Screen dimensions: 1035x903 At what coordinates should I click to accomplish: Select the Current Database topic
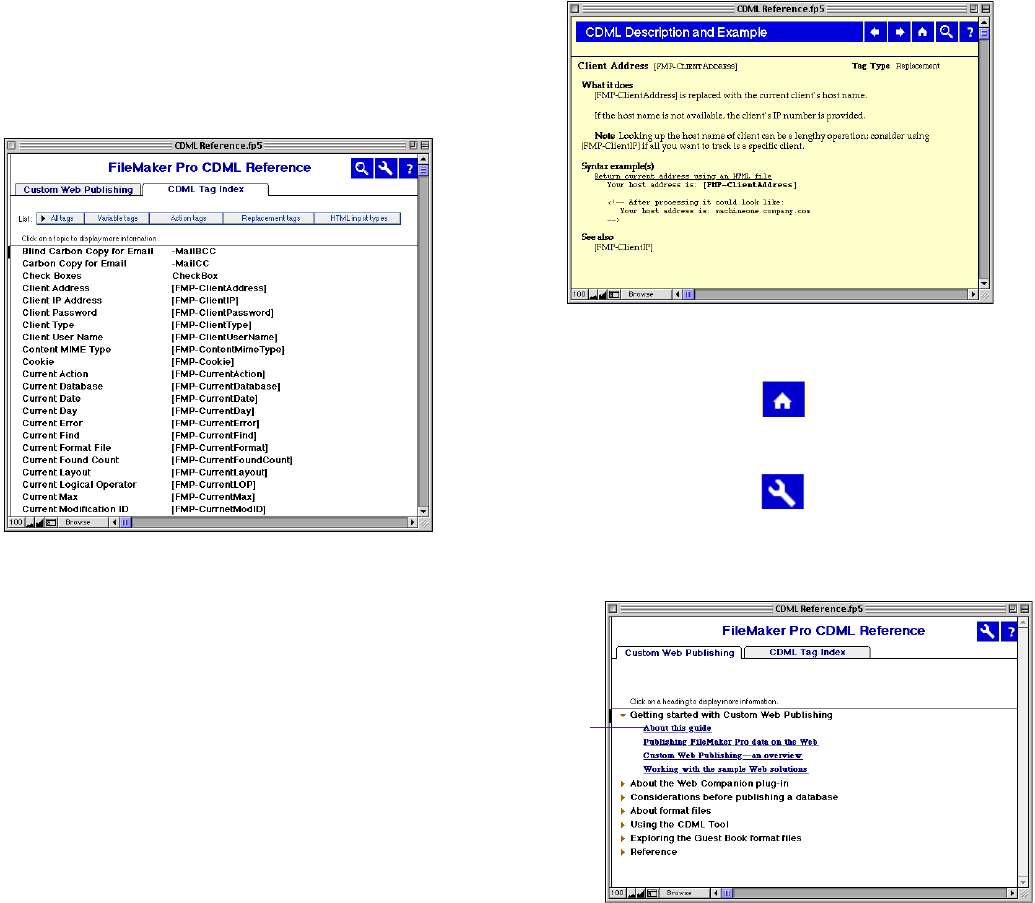pyautogui.click(x=63, y=386)
